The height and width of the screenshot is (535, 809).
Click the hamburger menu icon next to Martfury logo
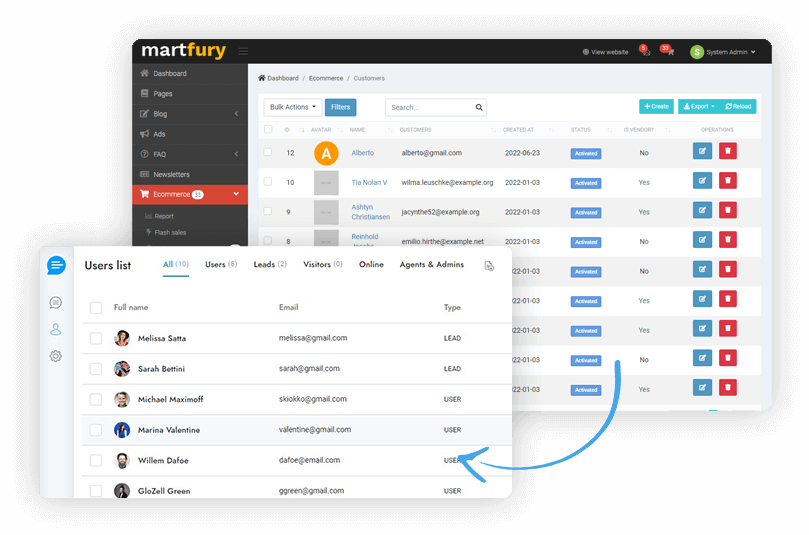click(243, 51)
